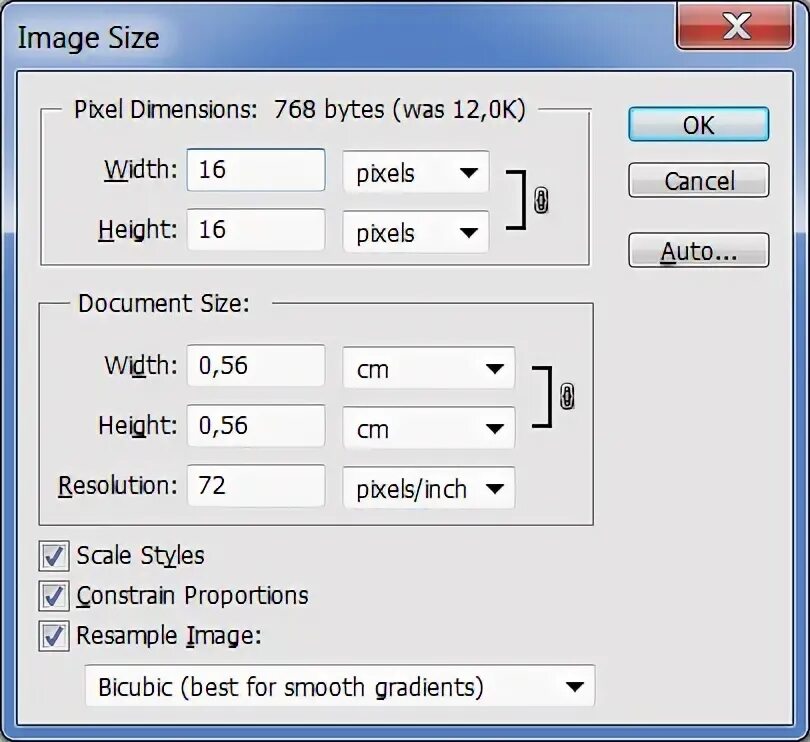Open pixel Width units dropdown

point(416,172)
